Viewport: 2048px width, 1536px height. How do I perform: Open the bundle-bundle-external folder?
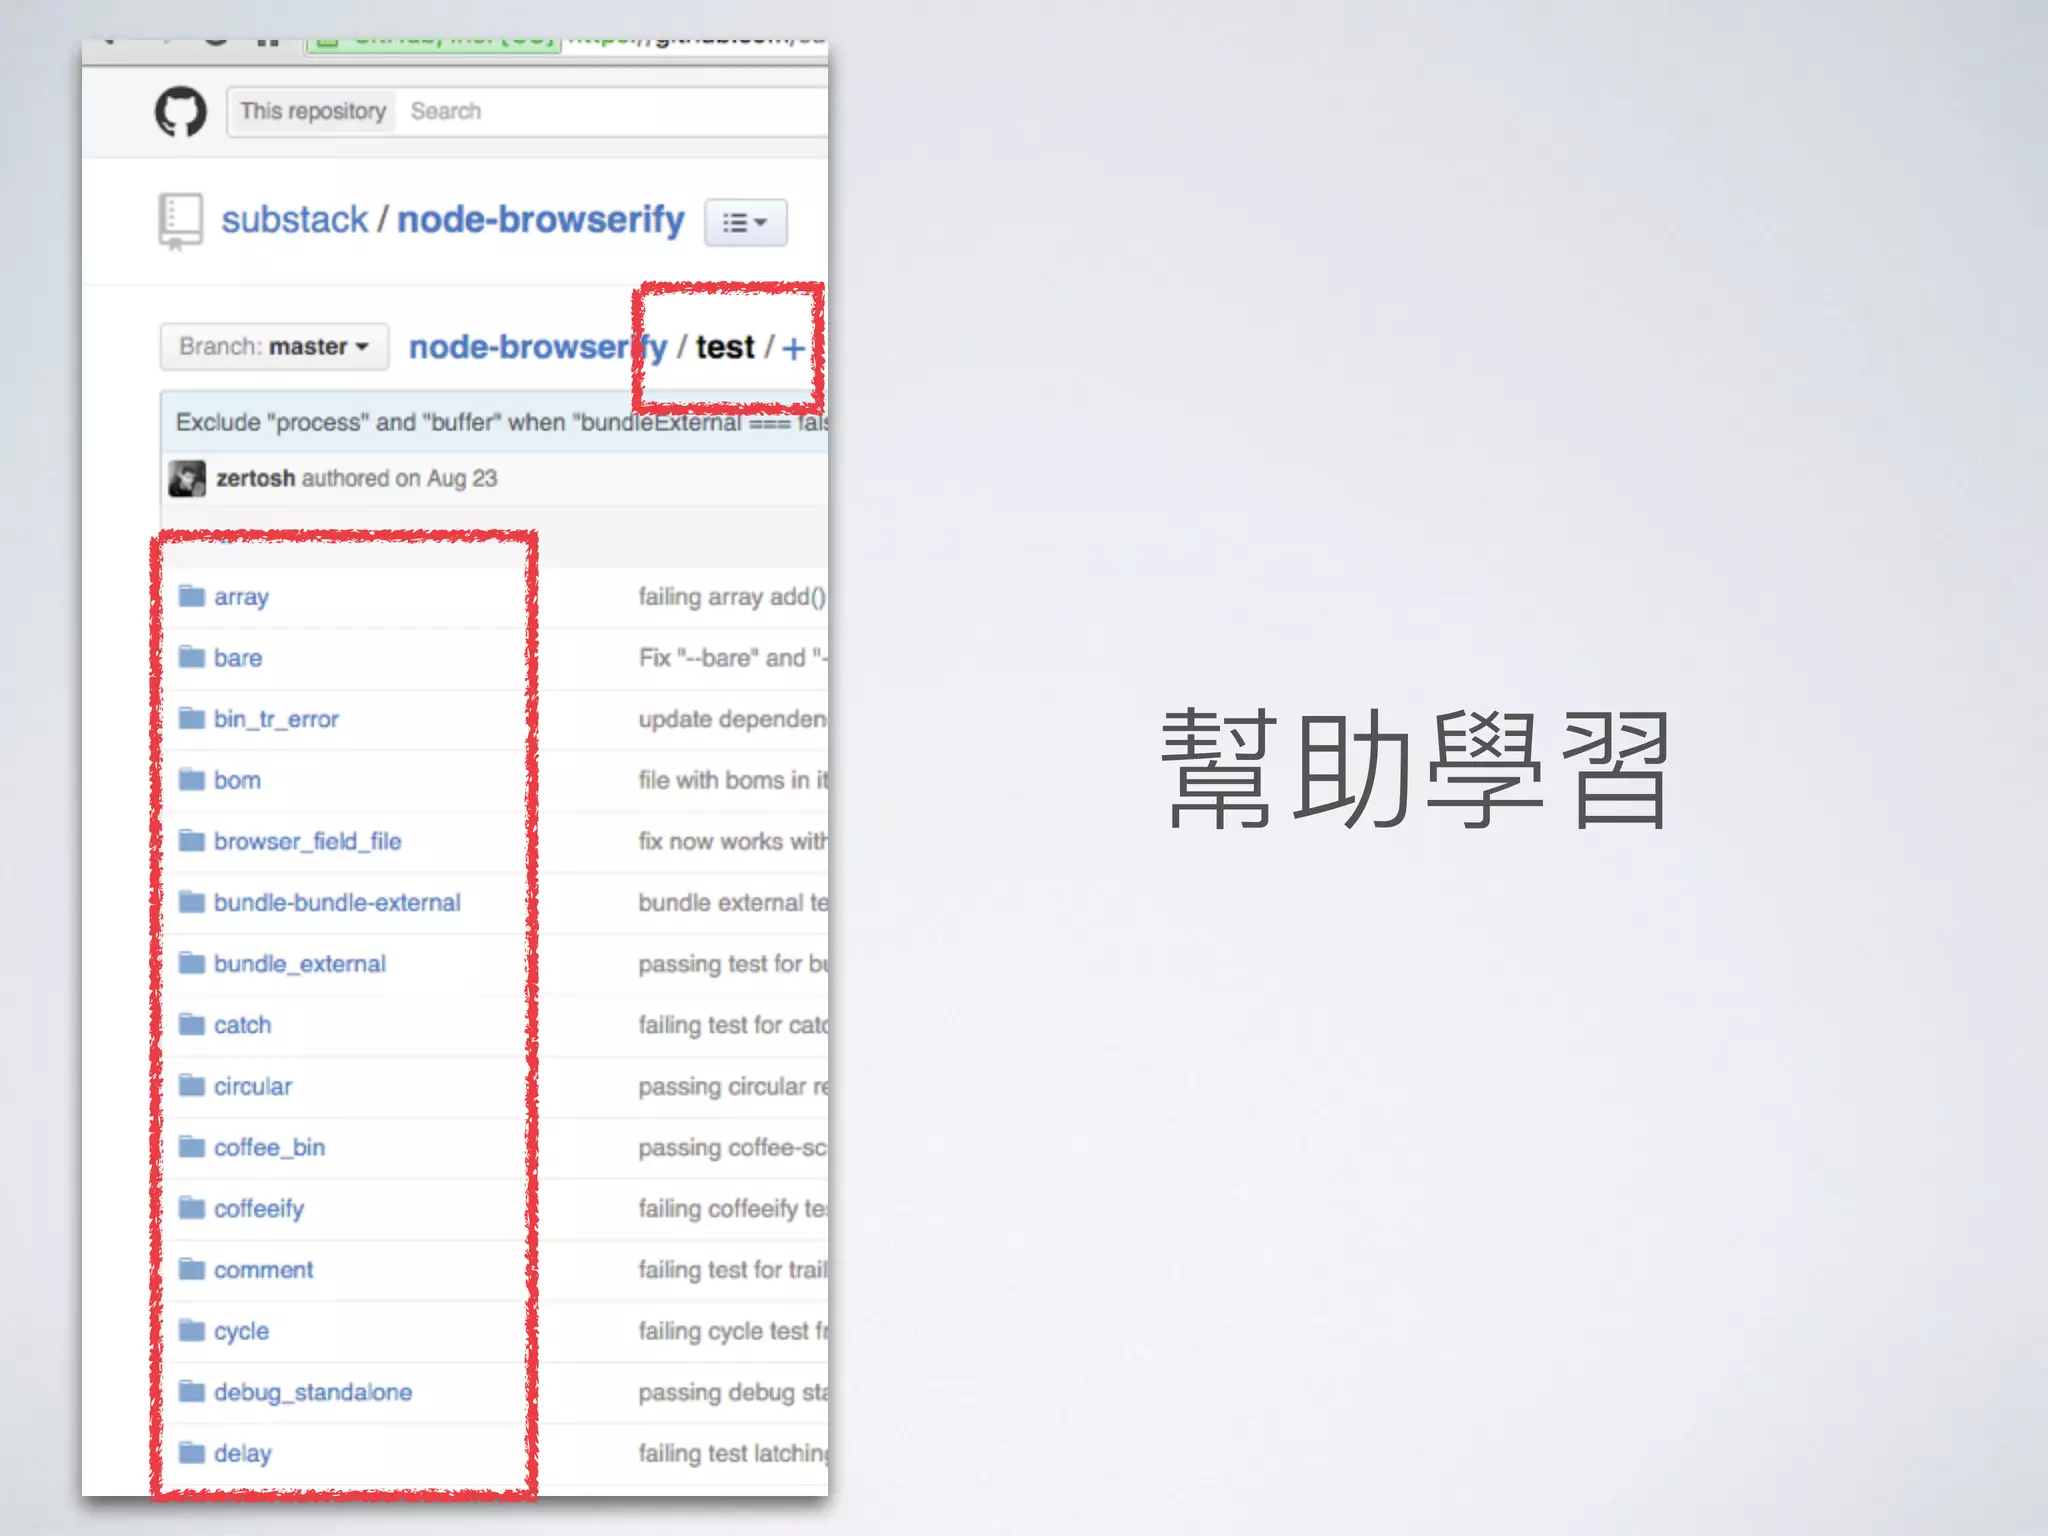337,903
